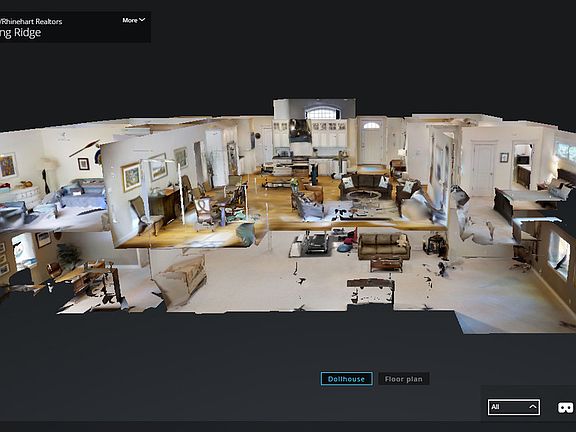Click the Ridge property title
Viewport: 576px width, 432px height.
(20, 33)
